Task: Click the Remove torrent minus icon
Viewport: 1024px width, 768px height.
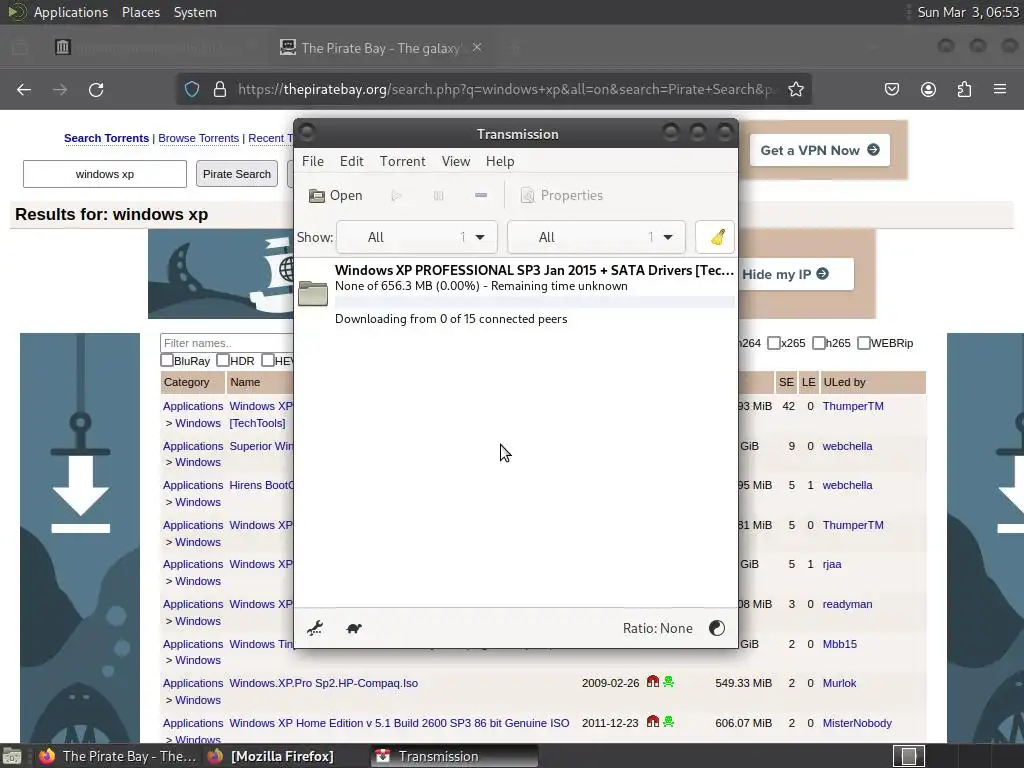Action: (481, 195)
